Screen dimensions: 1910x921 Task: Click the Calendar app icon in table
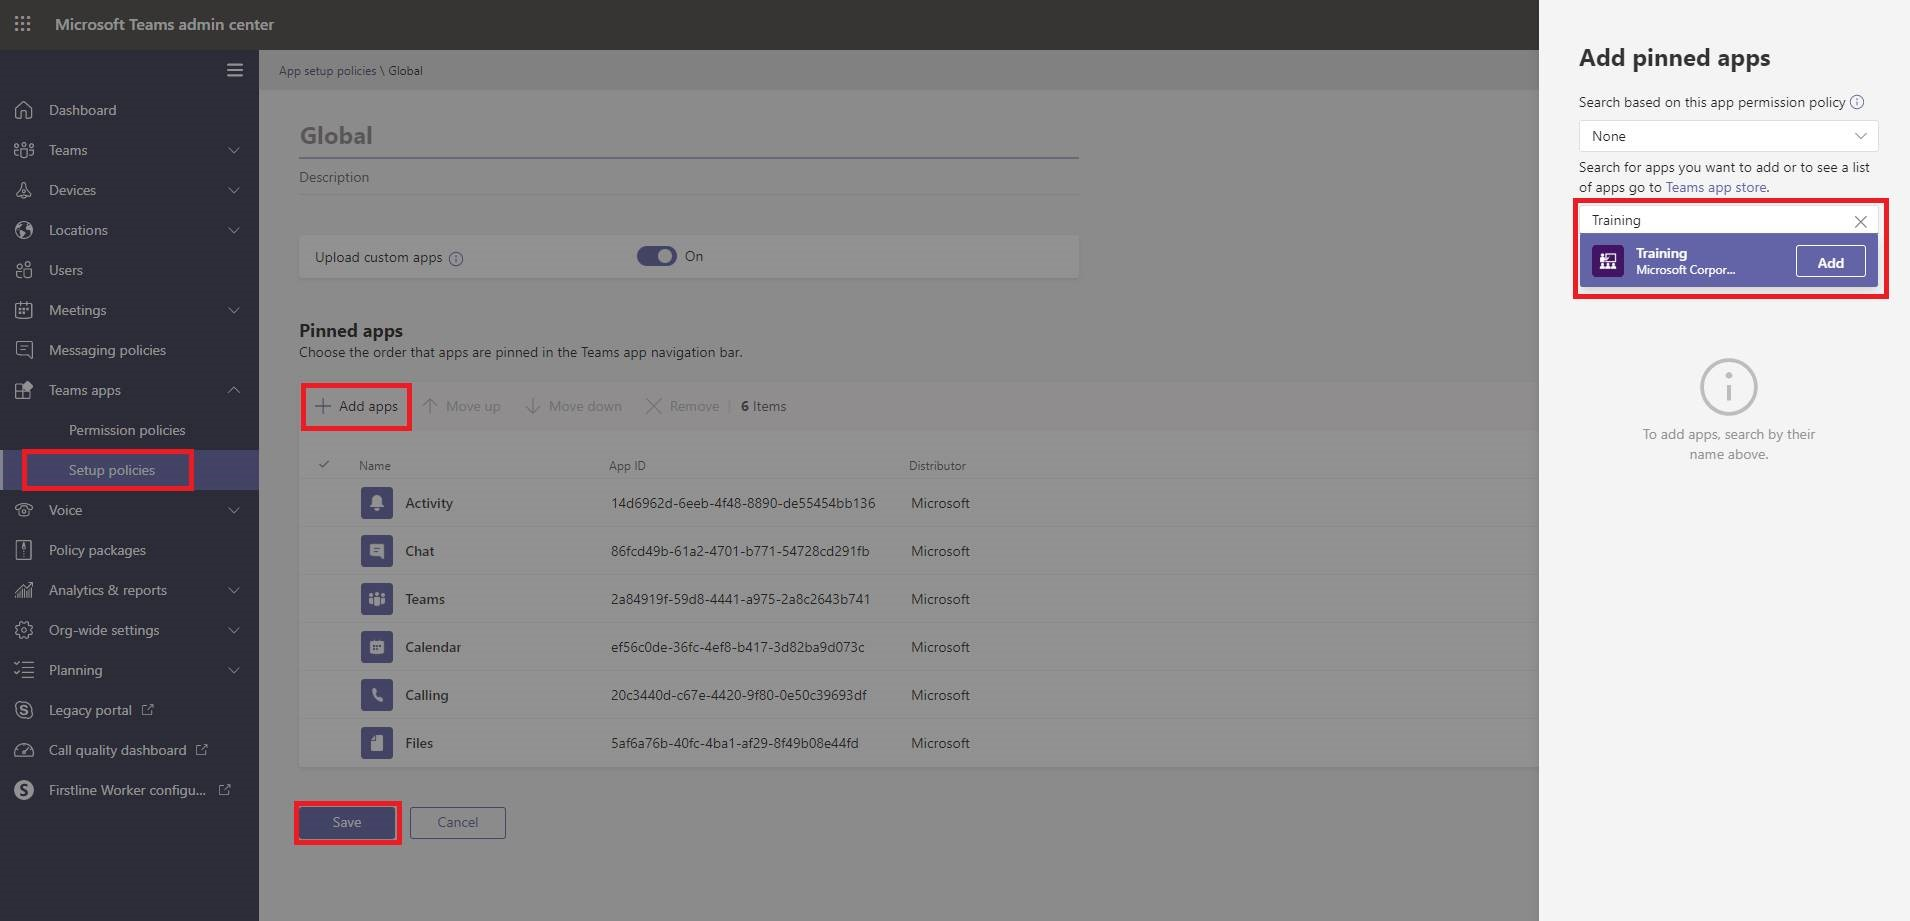pos(377,646)
